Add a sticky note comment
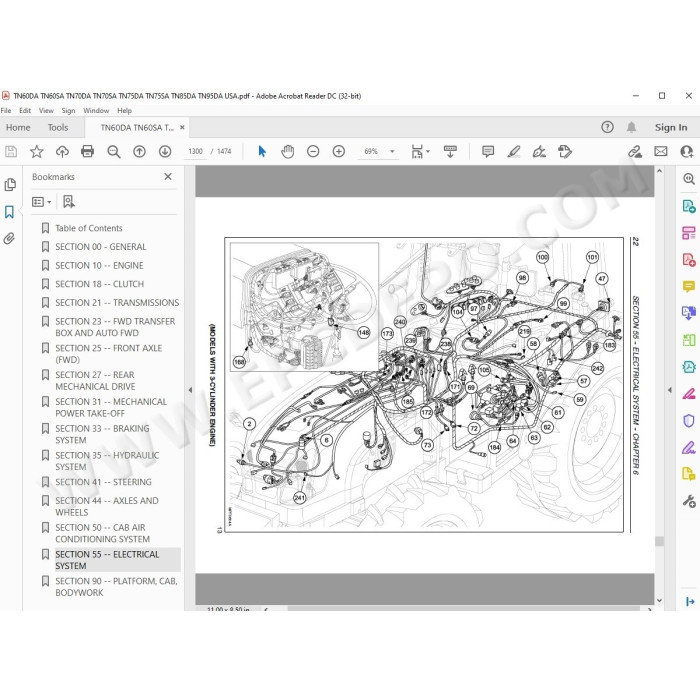Viewport: 700px width, 700px height. click(x=488, y=151)
